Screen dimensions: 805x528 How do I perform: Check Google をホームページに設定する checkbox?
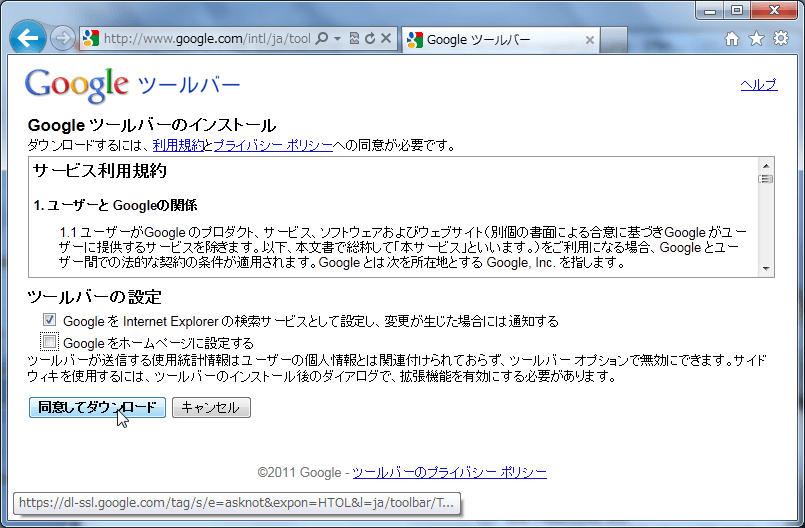(x=49, y=342)
